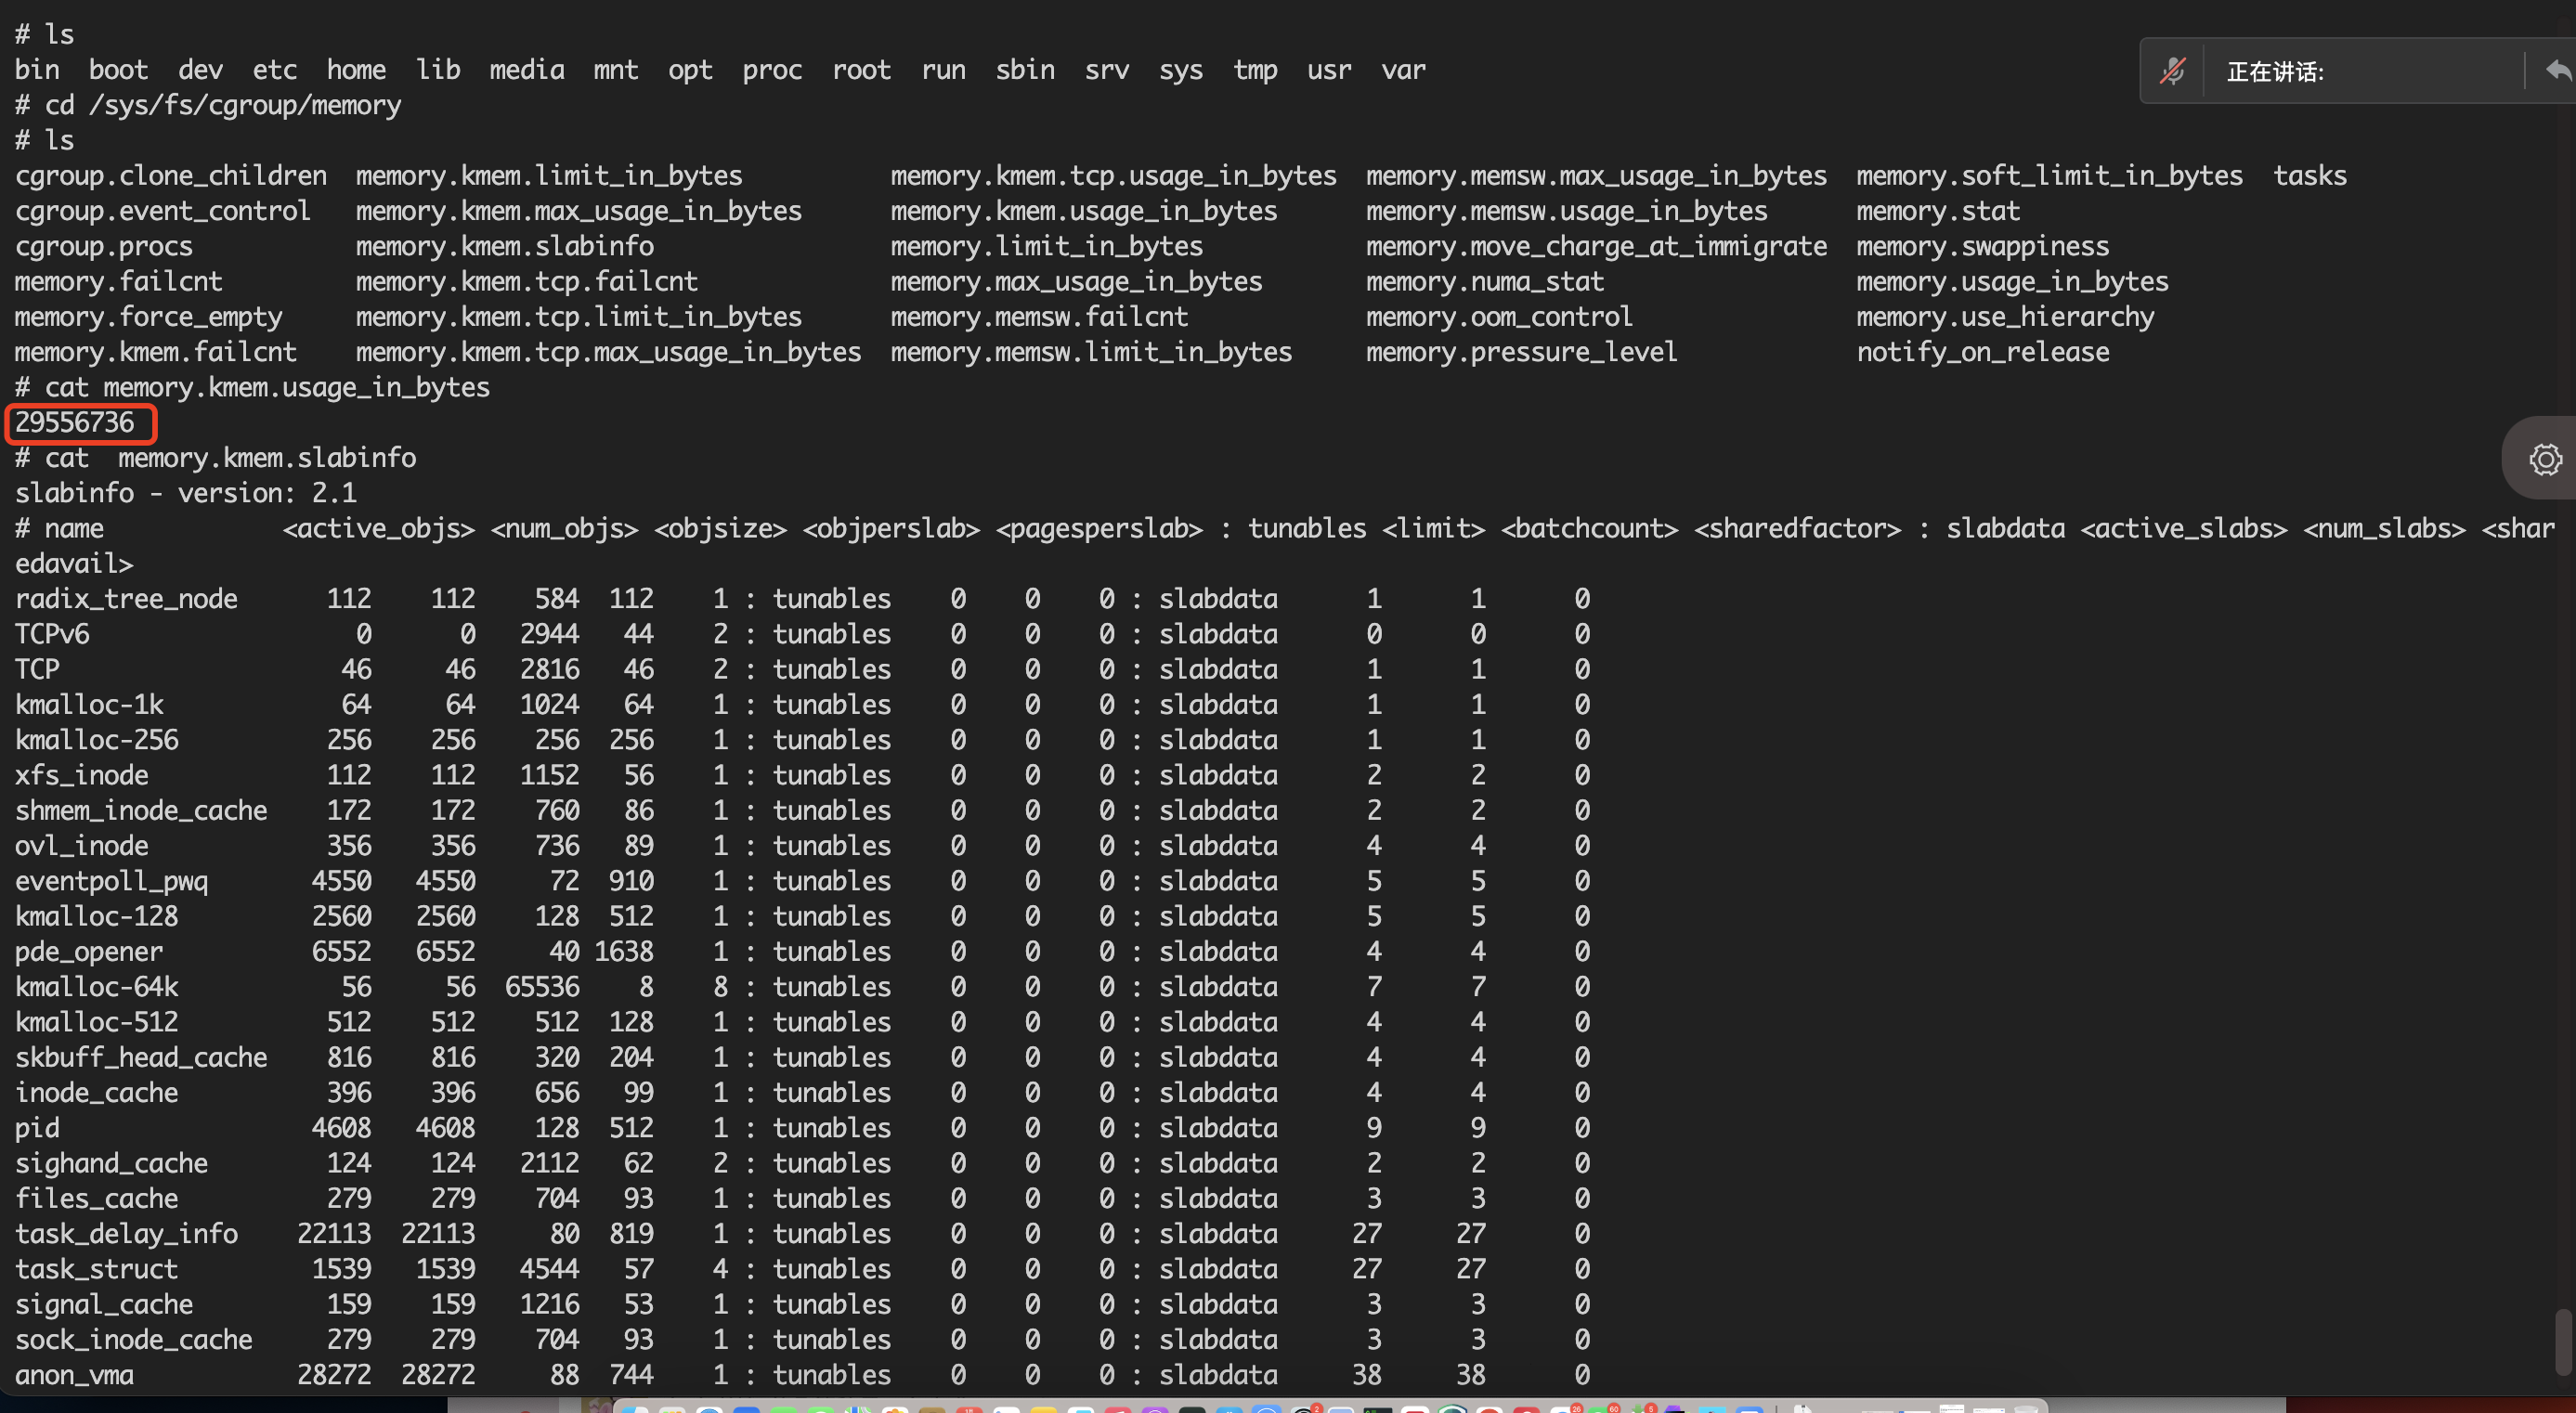This screenshot has height=1413, width=2576.
Task: Select 'memory.soft_limit_in_bytes' in the listing
Action: (x=2050, y=176)
